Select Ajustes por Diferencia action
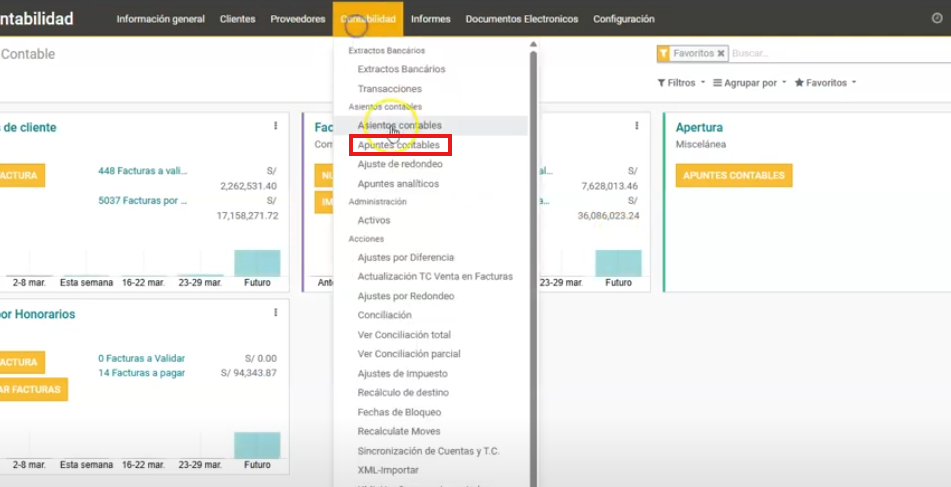Viewport: 951px width, 487px height. (x=405, y=258)
